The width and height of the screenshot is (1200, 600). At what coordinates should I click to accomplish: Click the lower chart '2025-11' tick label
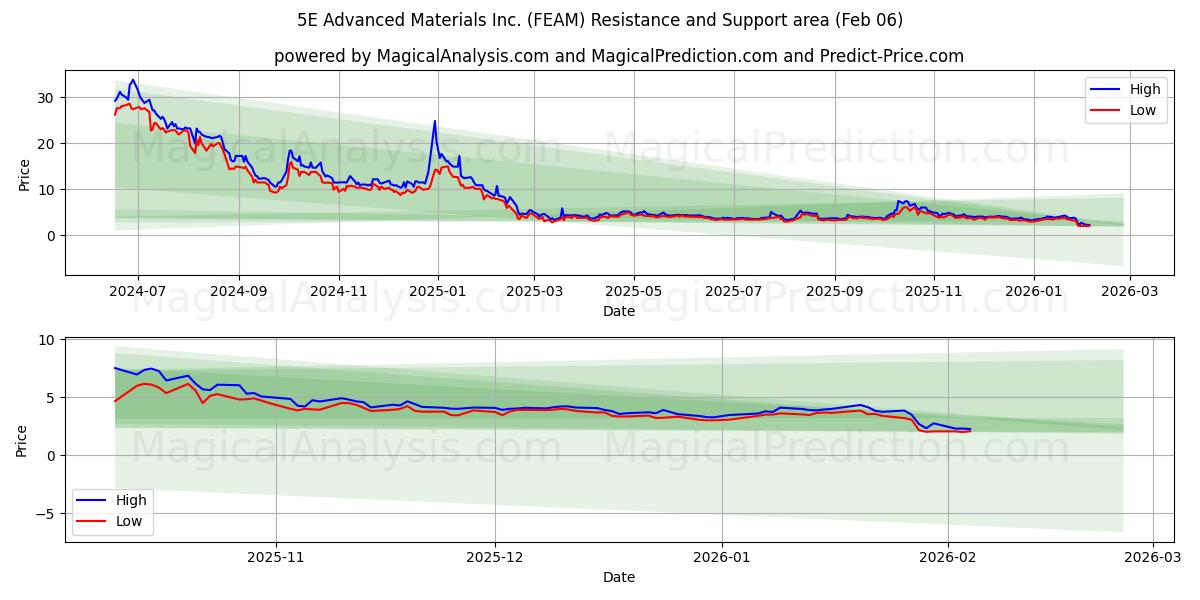[x=275, y=557]
